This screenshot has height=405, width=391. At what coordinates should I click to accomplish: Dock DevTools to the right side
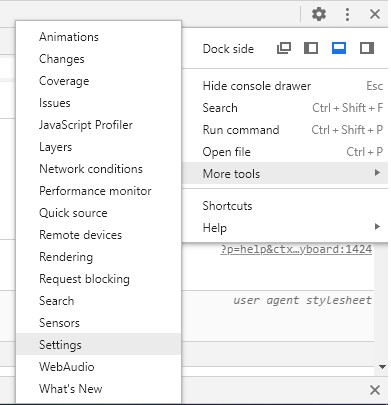coord(367,48)
